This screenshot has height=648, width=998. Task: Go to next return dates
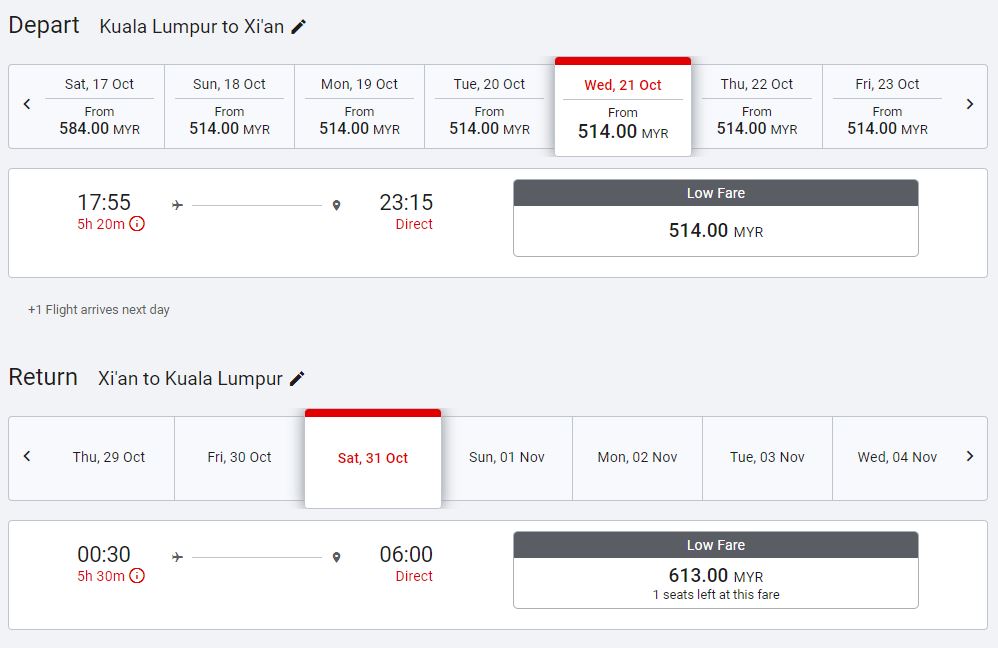coord(969,456)
